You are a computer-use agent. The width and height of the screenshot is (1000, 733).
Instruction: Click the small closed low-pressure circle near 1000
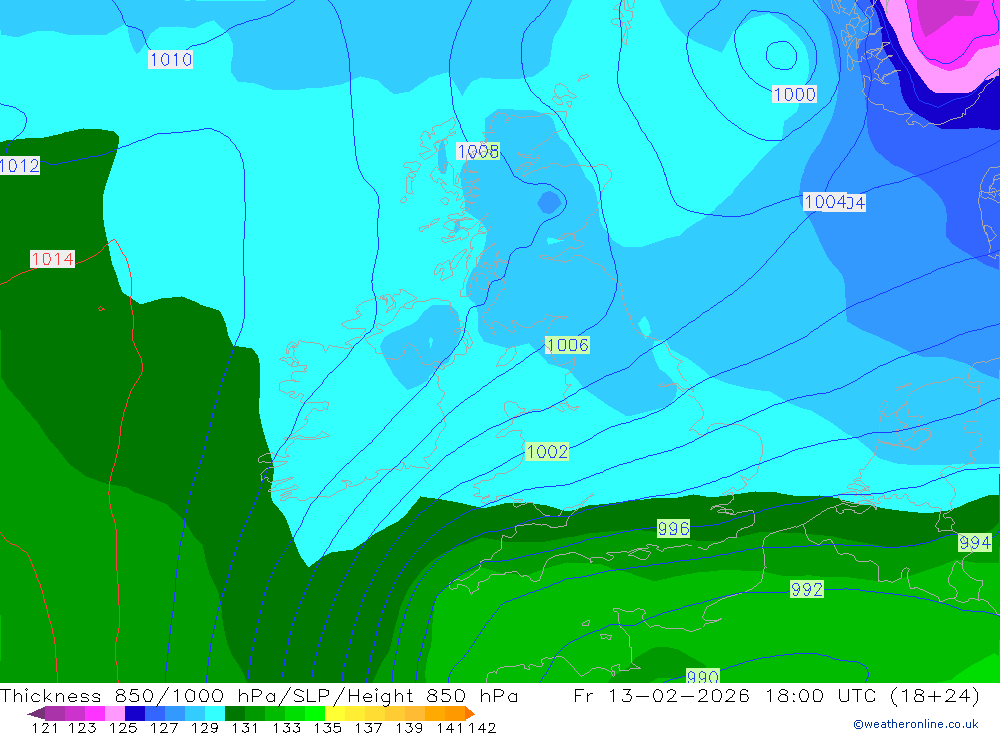click(781, 55)
